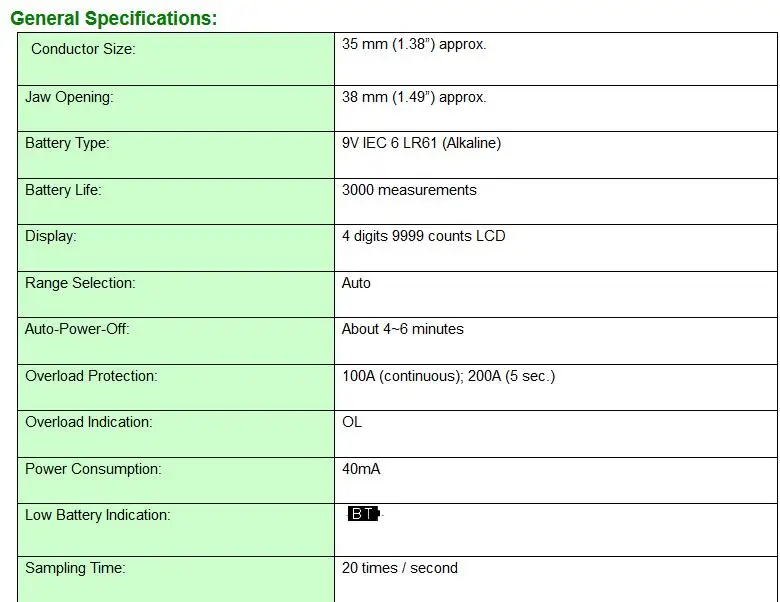The width and height of the screenshot is (780, 602).
Task: Click the 100A (continuous); 200A (5 sec.) value
Action: tap(448, 376)
